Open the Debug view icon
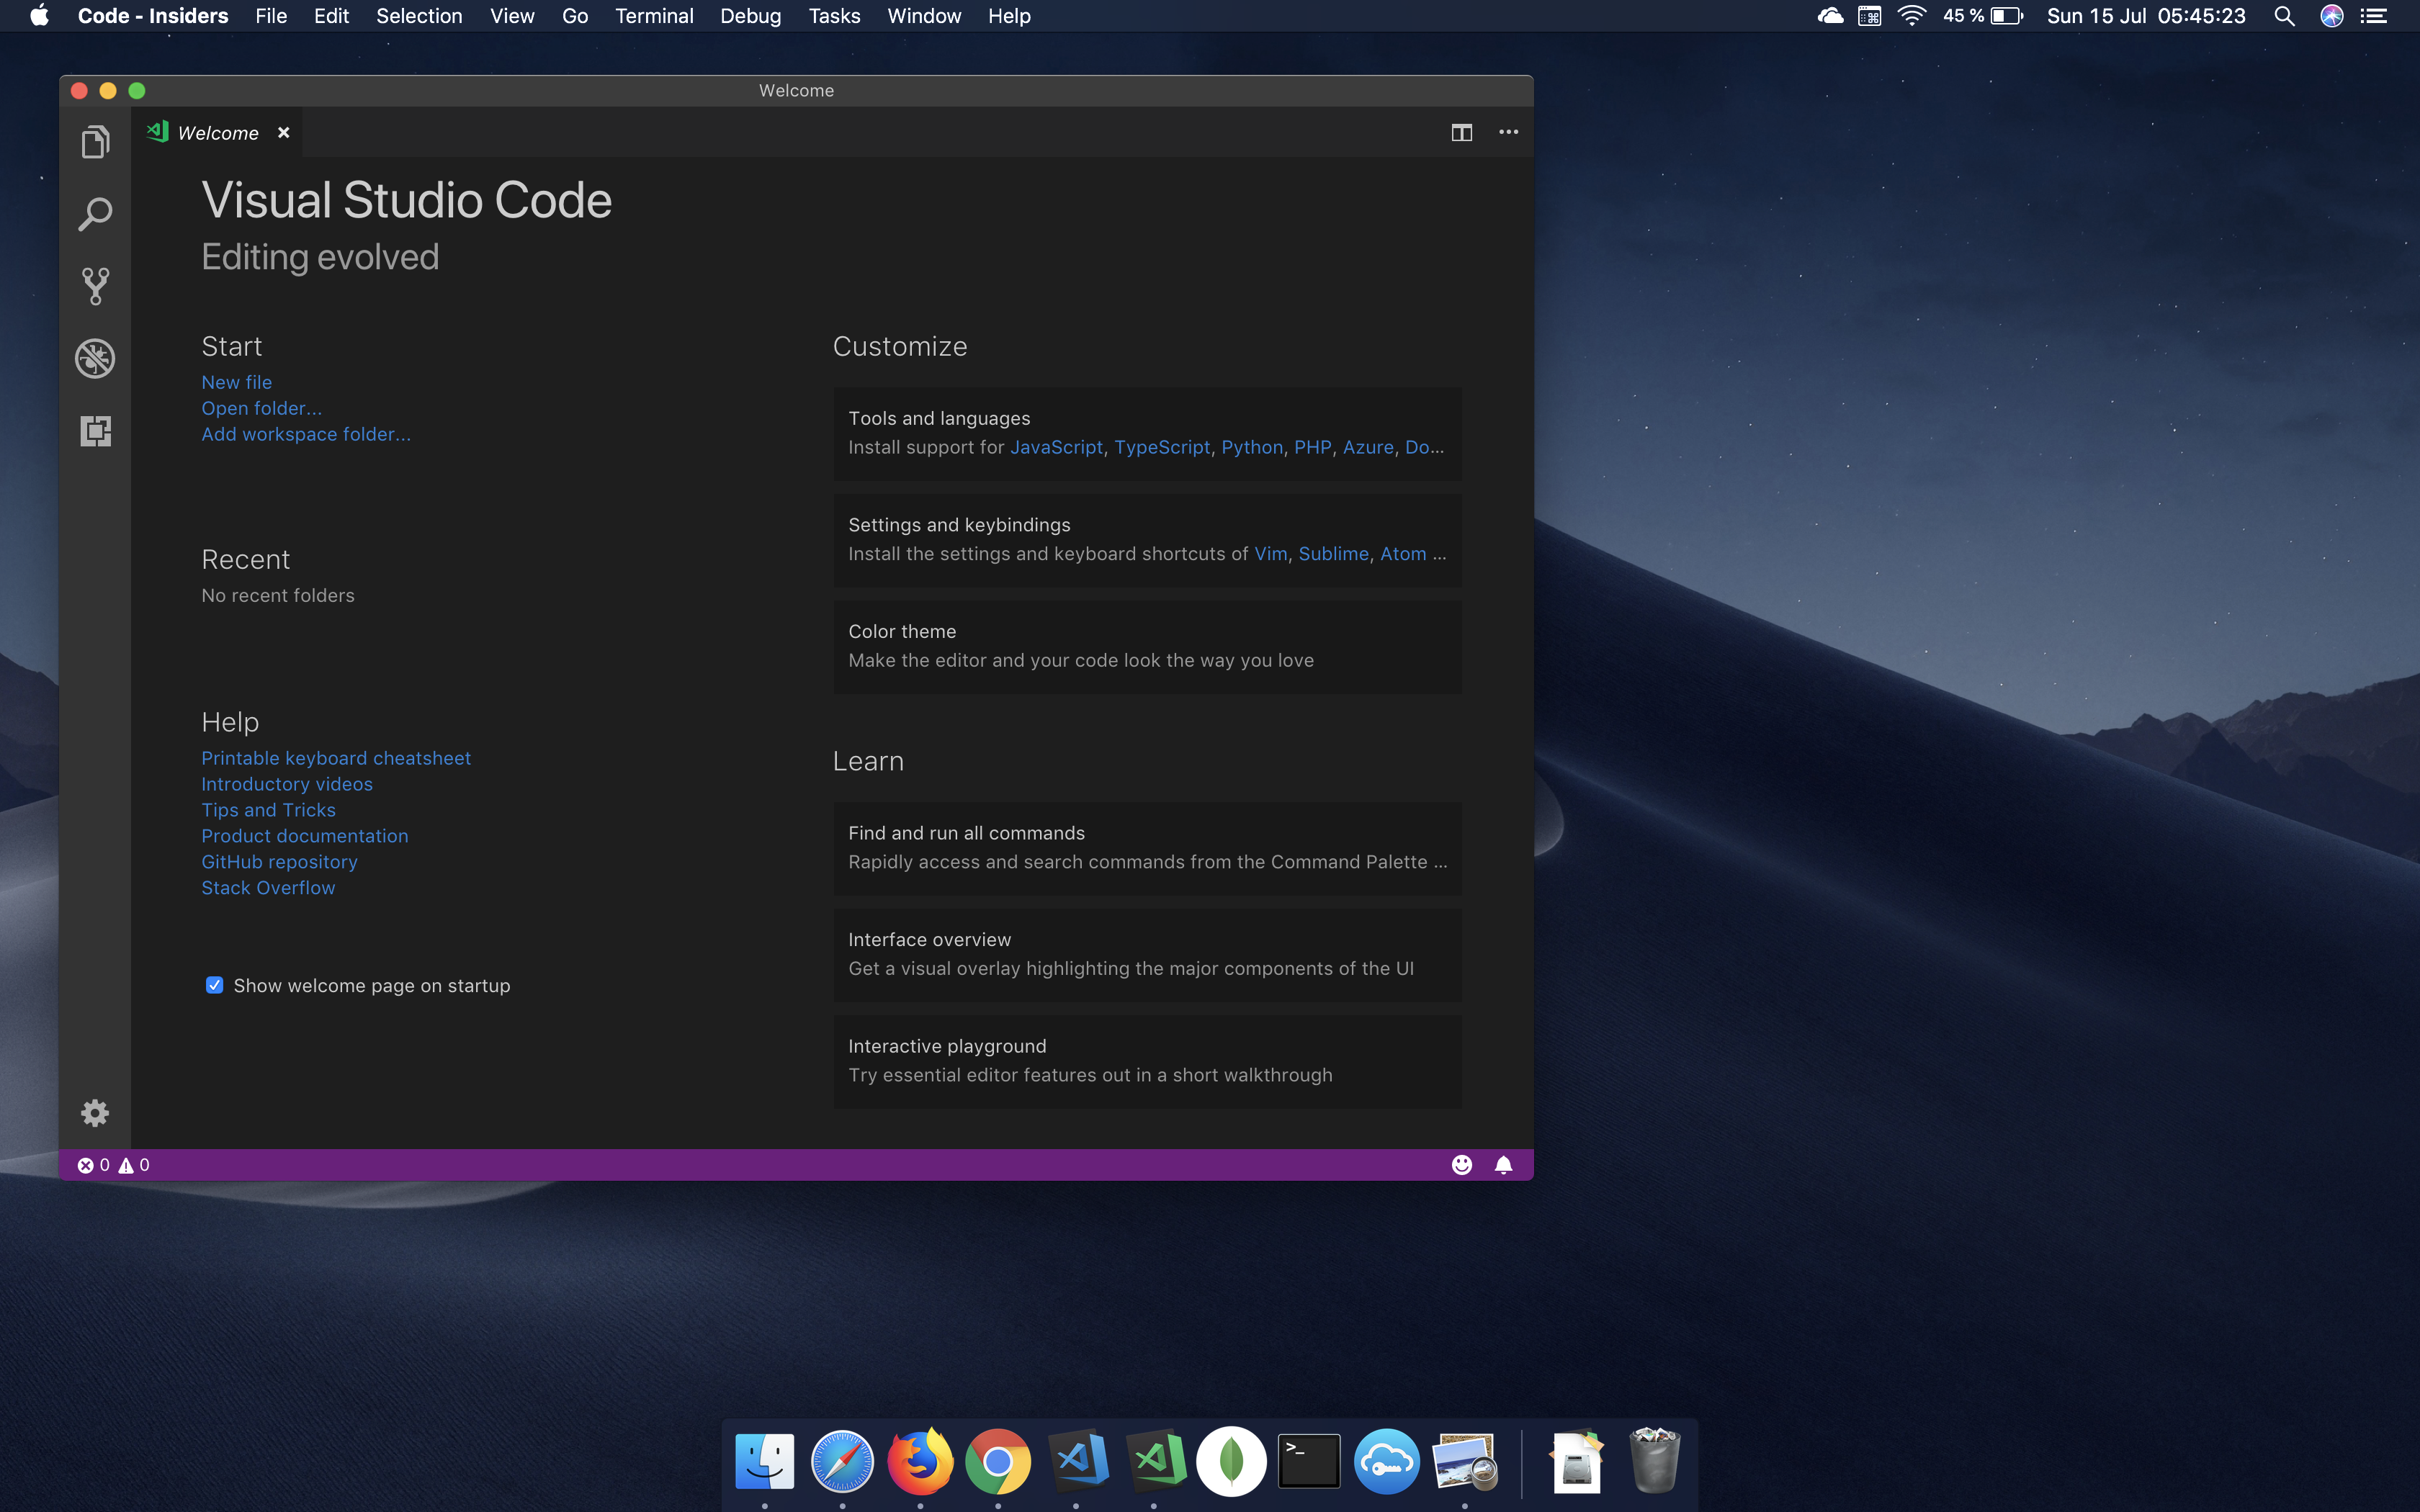 coord(95,358)
